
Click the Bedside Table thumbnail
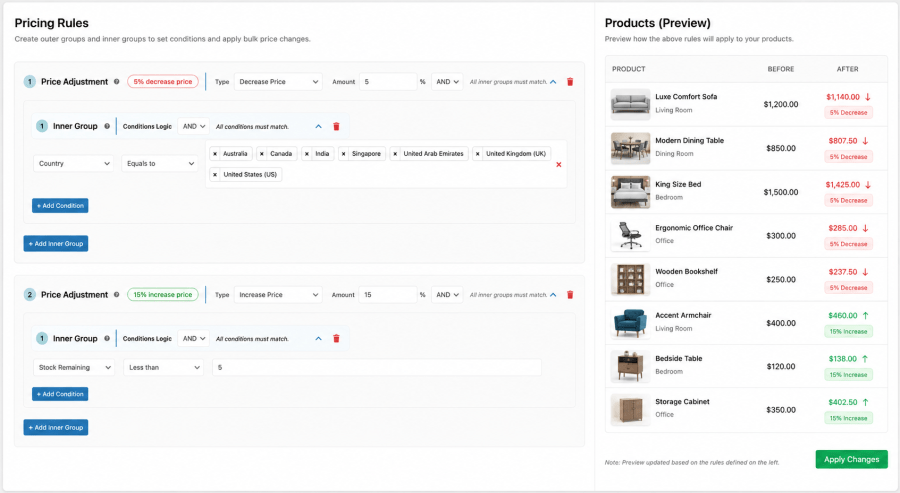(630, 366)
